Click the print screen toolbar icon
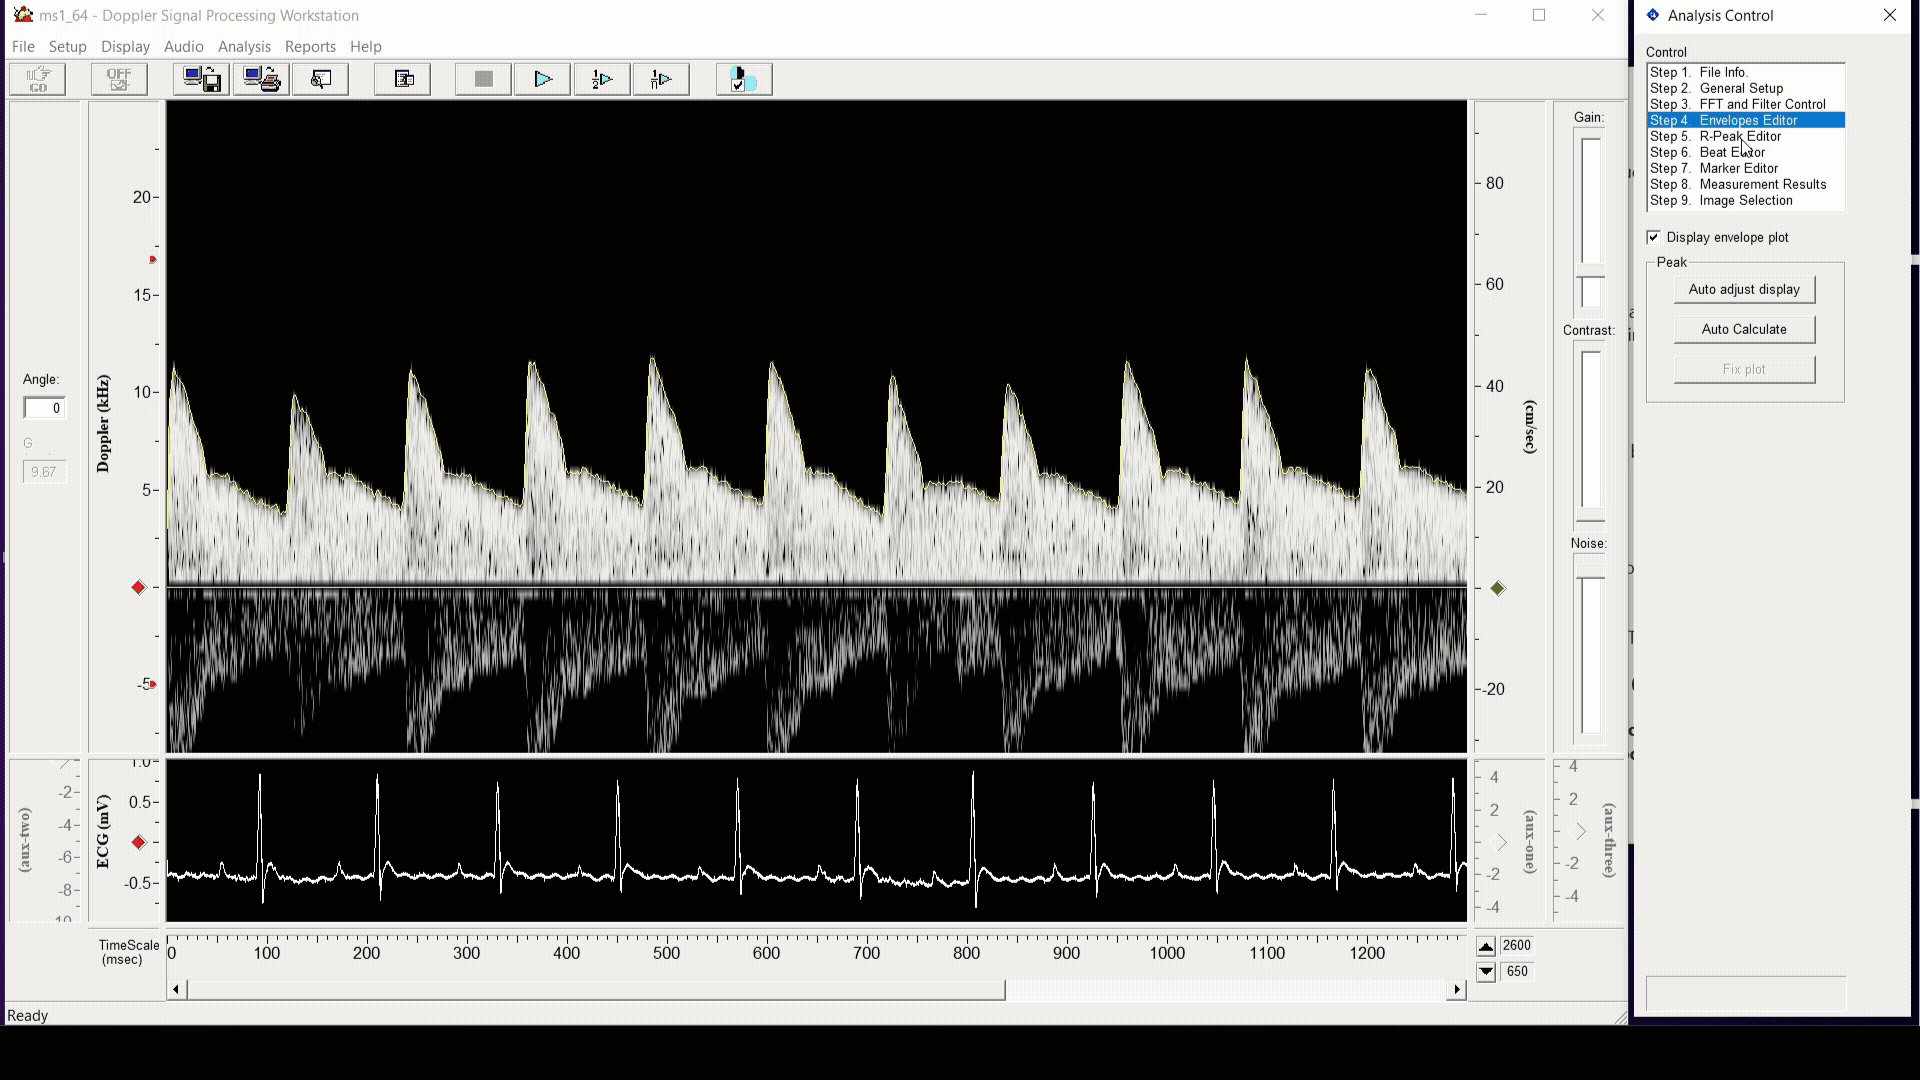This screenshot has width=1920, height=1080. [x=261, y=79]
